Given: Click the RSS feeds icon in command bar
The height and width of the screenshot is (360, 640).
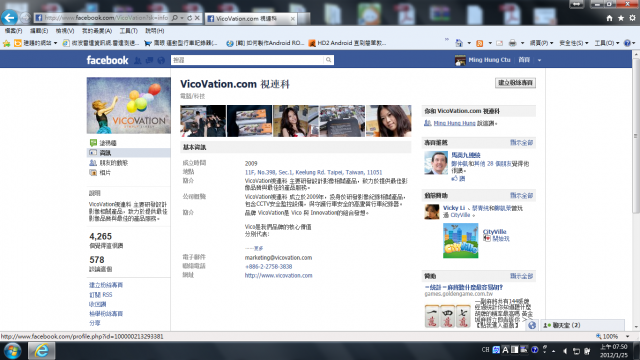Looking at the screenshot, I should pos(480,43).
